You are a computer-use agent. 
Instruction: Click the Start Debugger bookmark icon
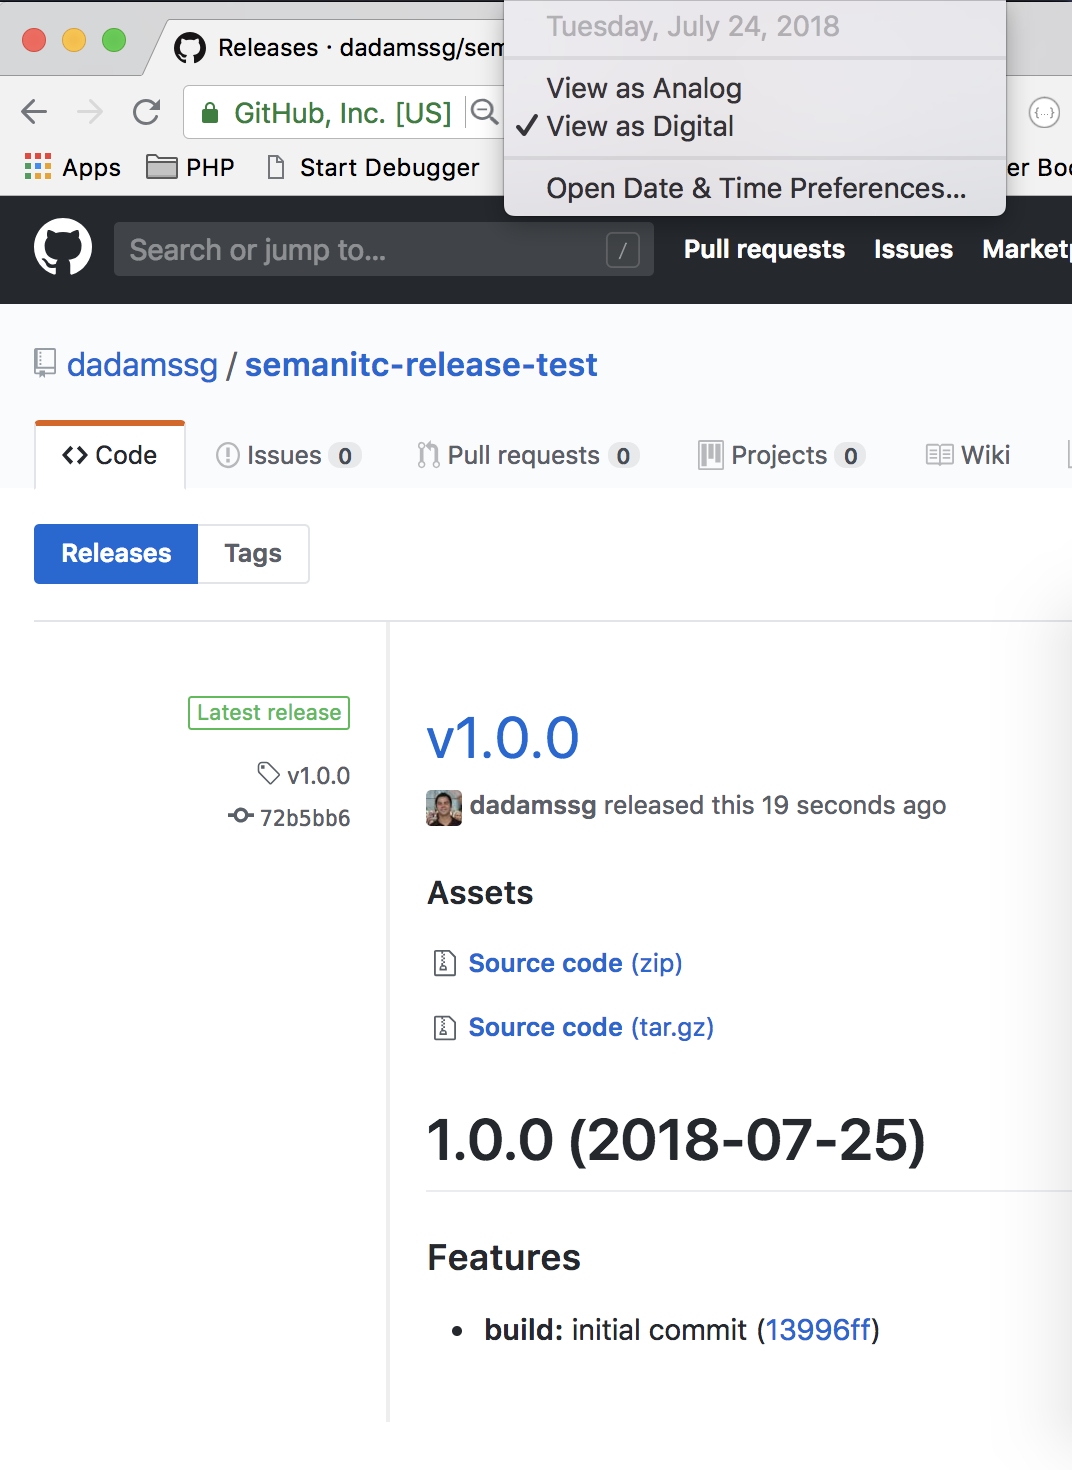(274, 166)
